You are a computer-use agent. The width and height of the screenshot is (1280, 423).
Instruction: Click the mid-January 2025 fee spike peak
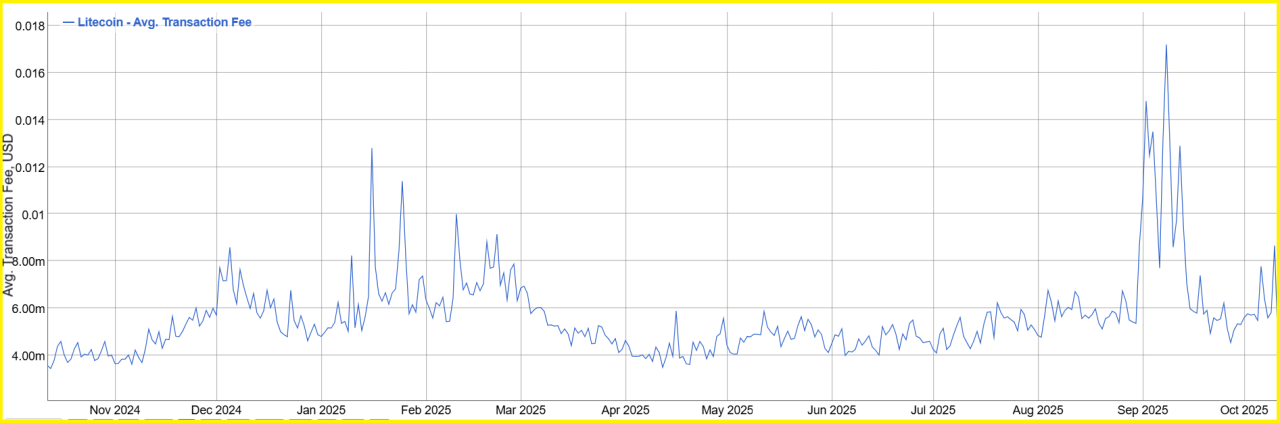(x=372, y=149)
